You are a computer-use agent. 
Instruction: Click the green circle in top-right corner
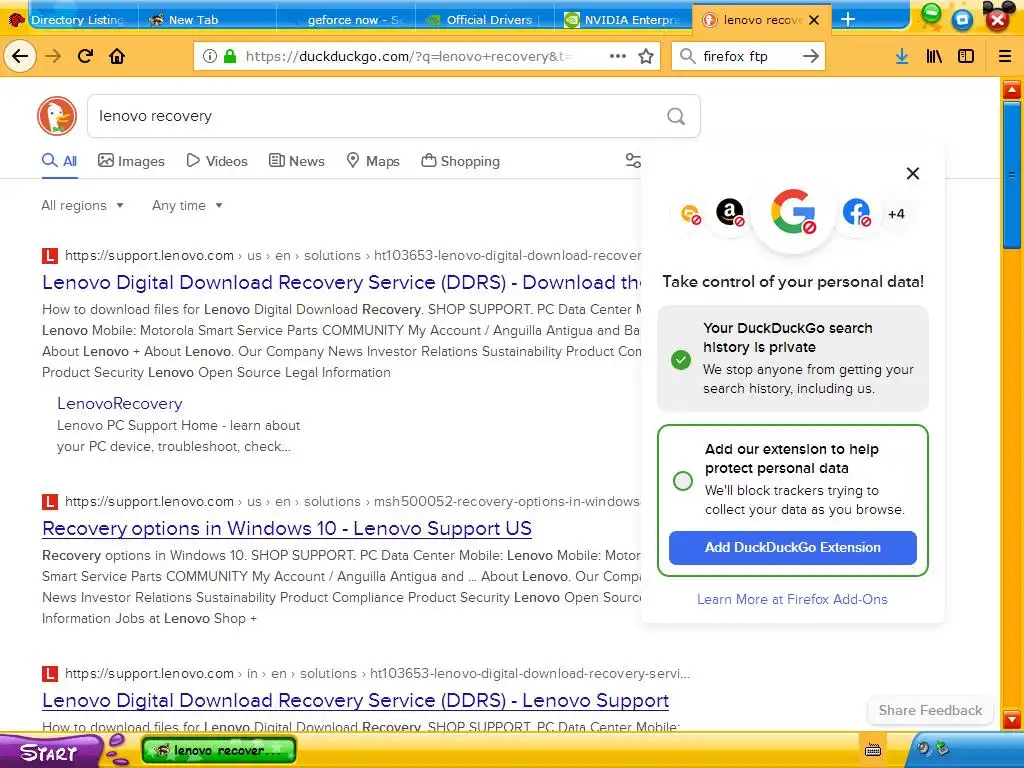click(931, 13)
